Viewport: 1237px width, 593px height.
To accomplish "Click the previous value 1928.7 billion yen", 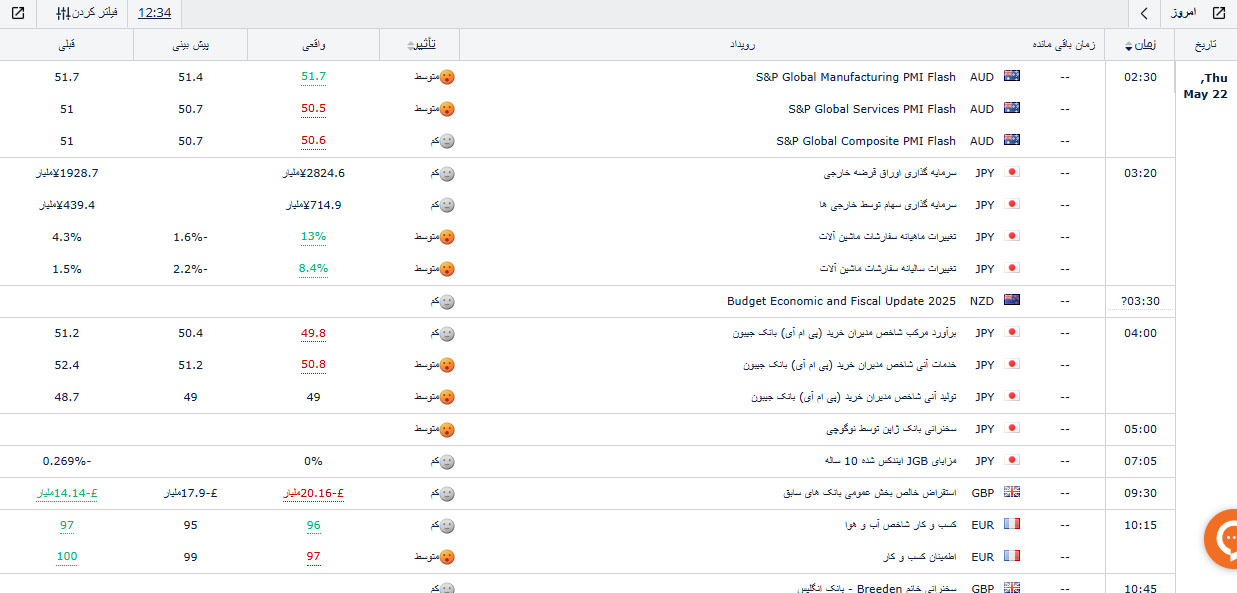I will [x=69, y=173].
